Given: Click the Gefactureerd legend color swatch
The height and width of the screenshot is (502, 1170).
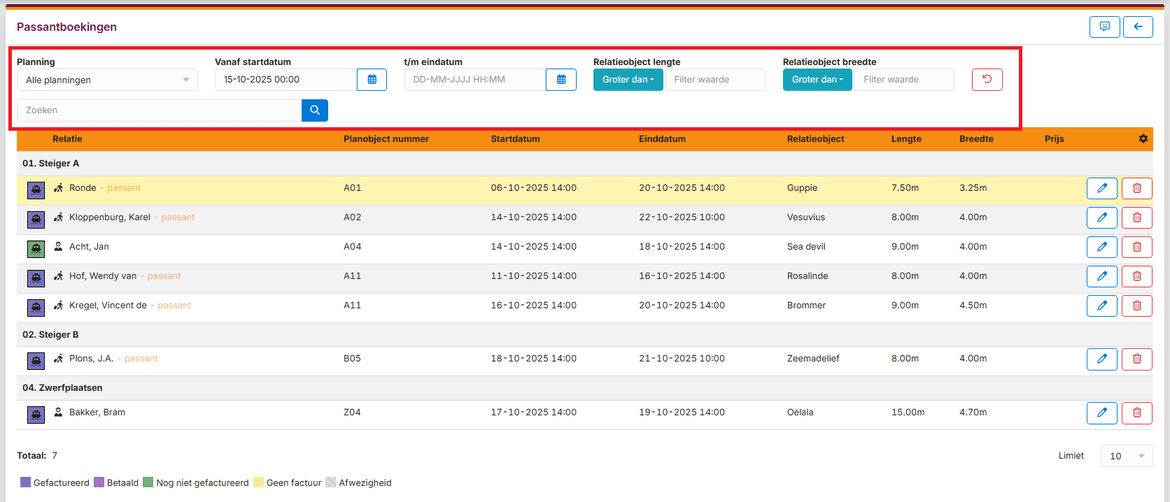Looking at the screenshot, I should click(25, 483).
